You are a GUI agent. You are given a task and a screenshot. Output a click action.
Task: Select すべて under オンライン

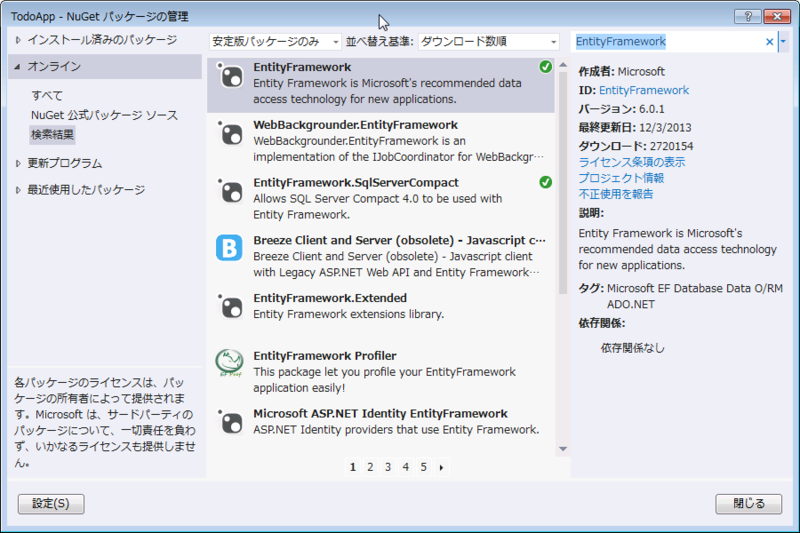[x=47, y=95]
